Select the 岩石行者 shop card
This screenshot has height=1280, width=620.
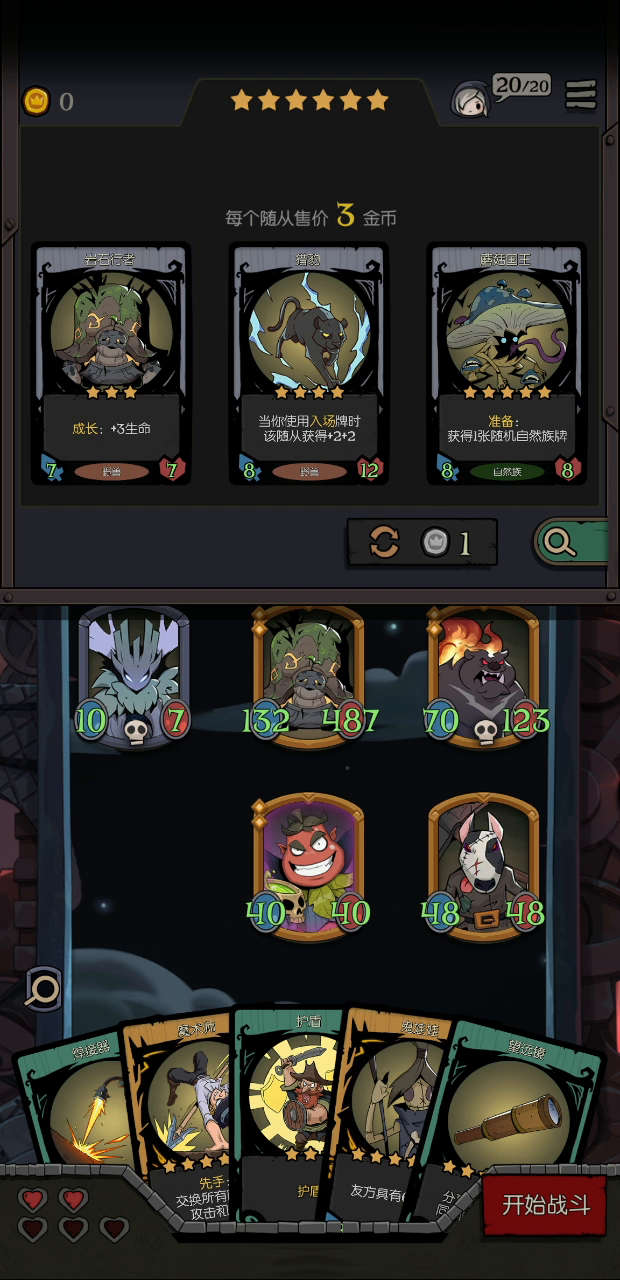click(111, 364)
